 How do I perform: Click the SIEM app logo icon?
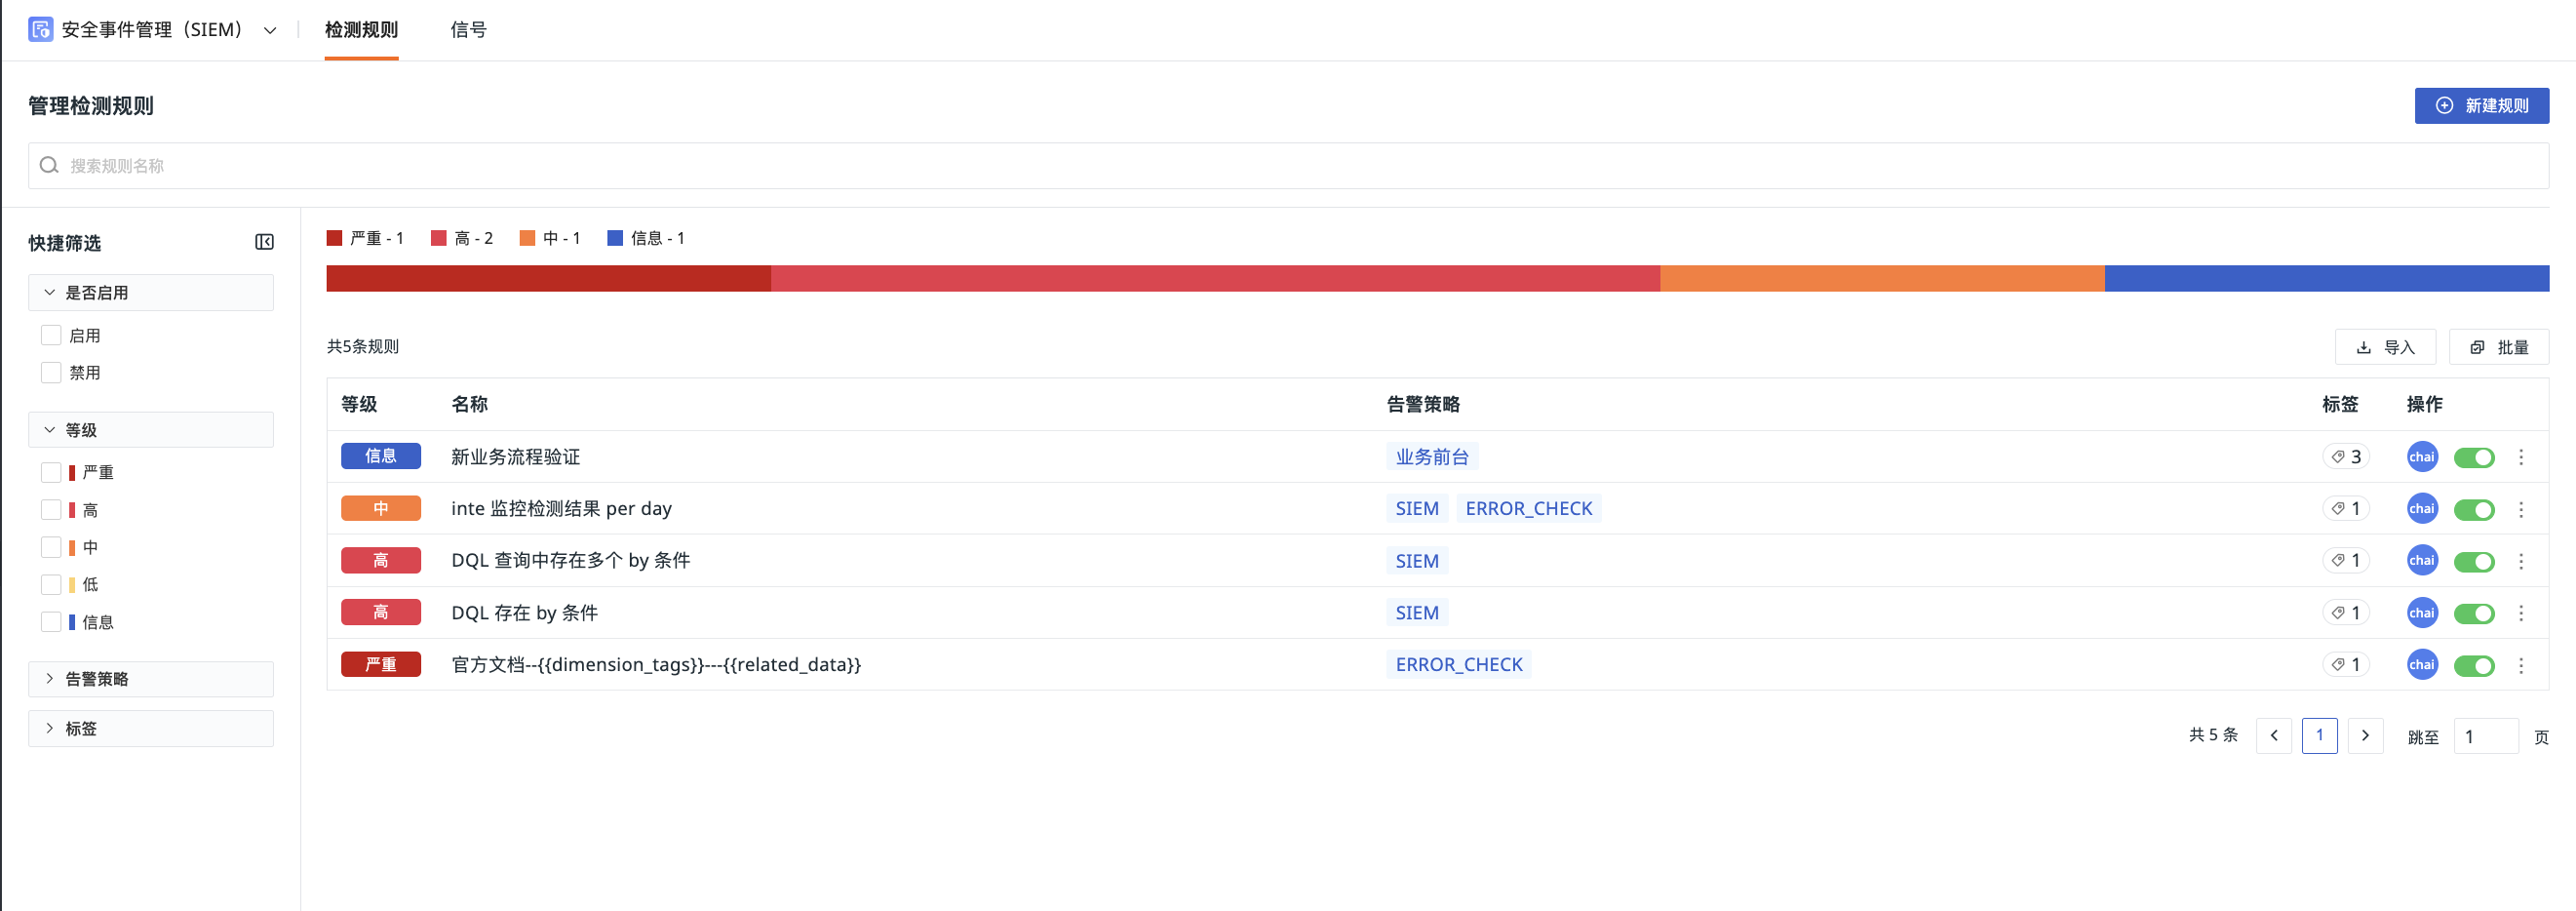click(40, 30)
